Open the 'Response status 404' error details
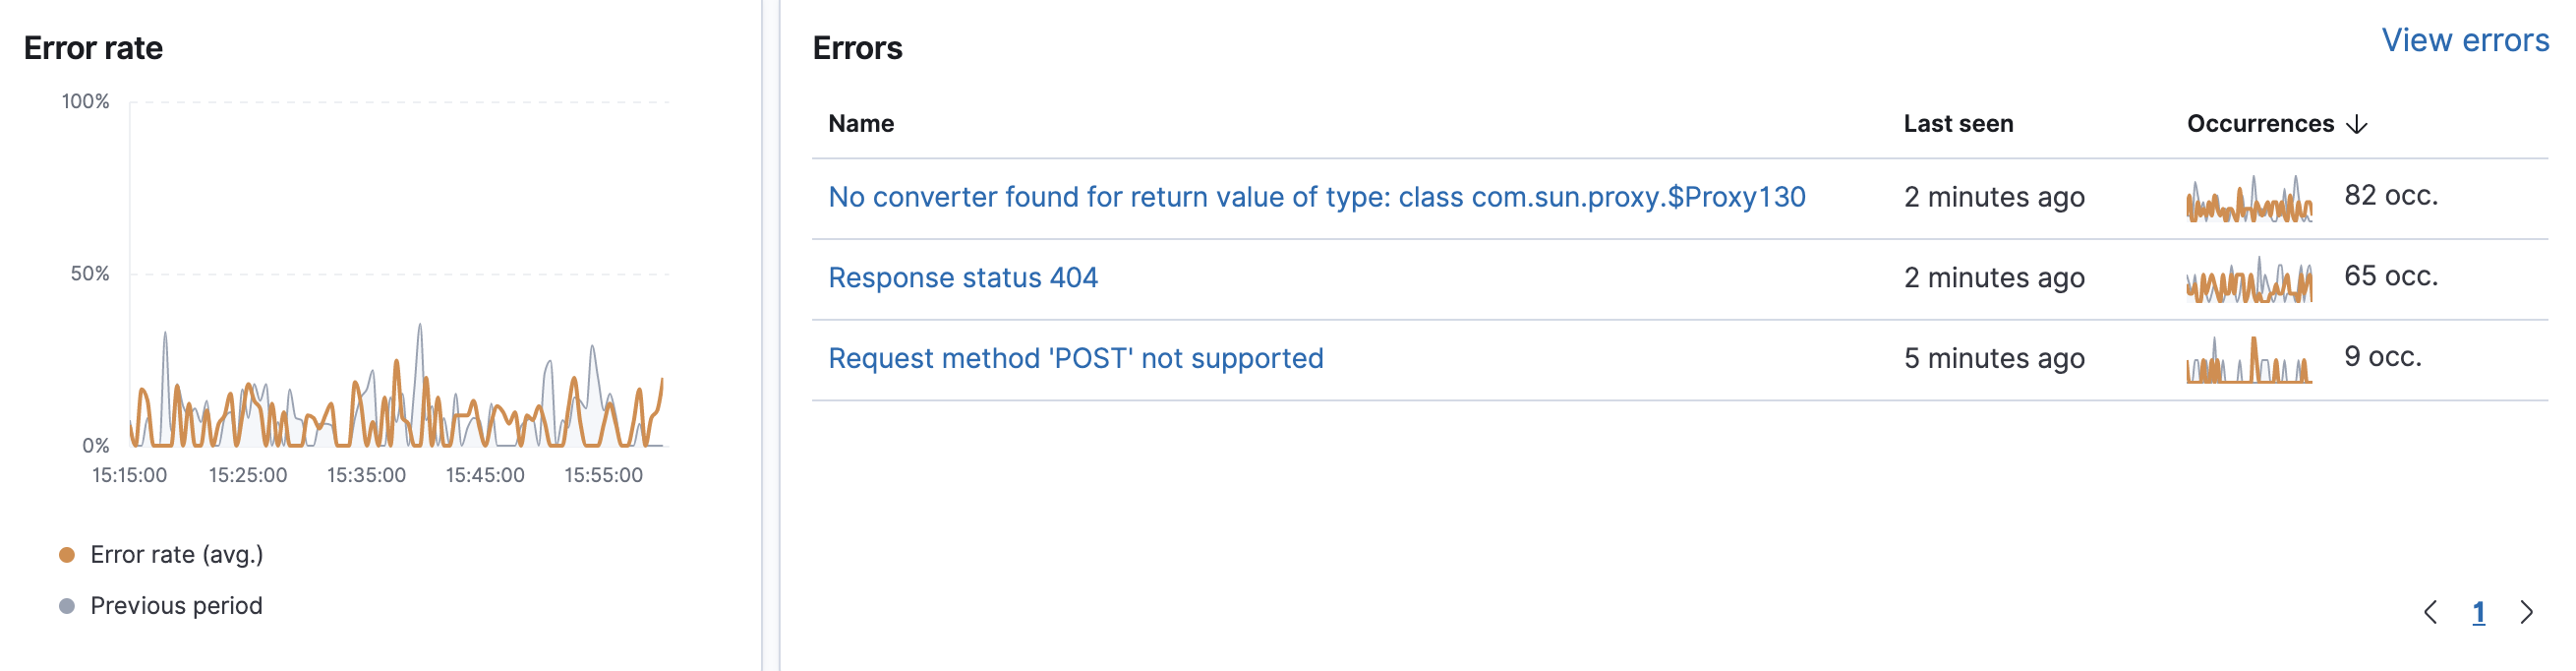 [x=963, y=278]
